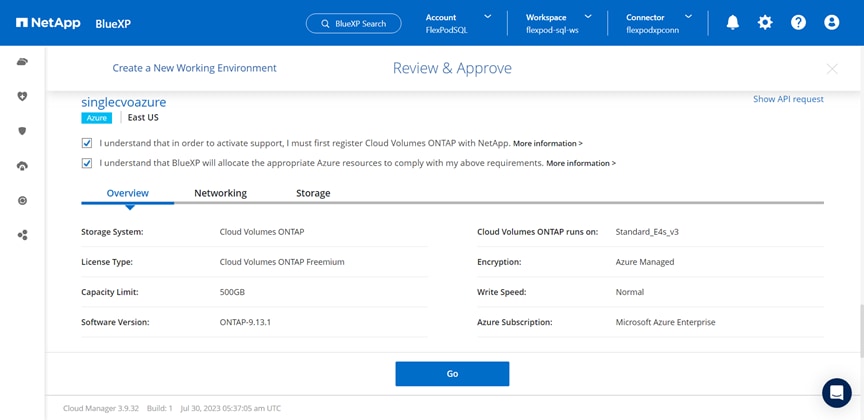
Task: Click the magnifier in BlueXP Search
Action: [x=325, y=24]
